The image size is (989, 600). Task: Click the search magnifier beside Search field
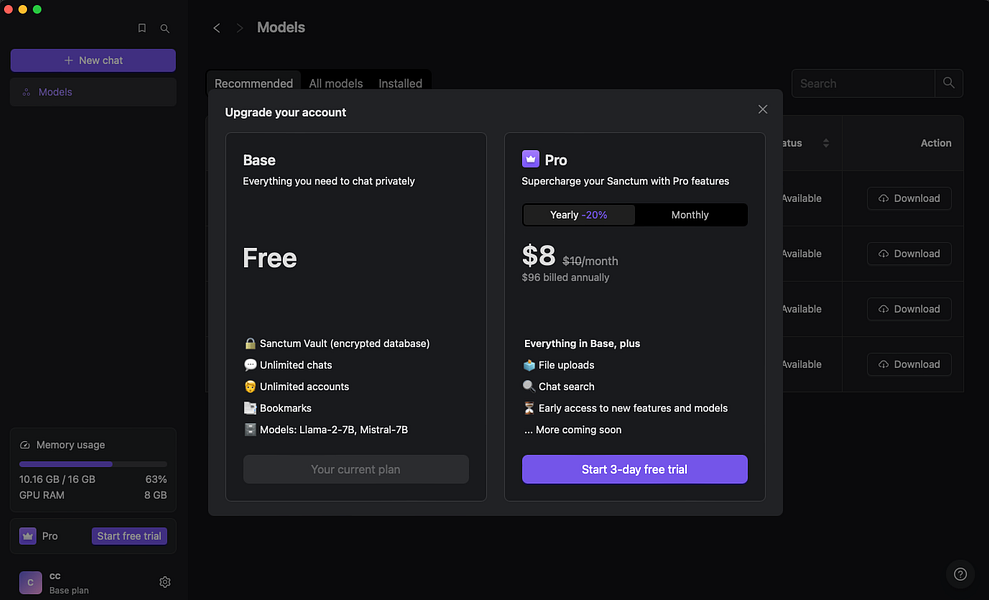point(949,83)
